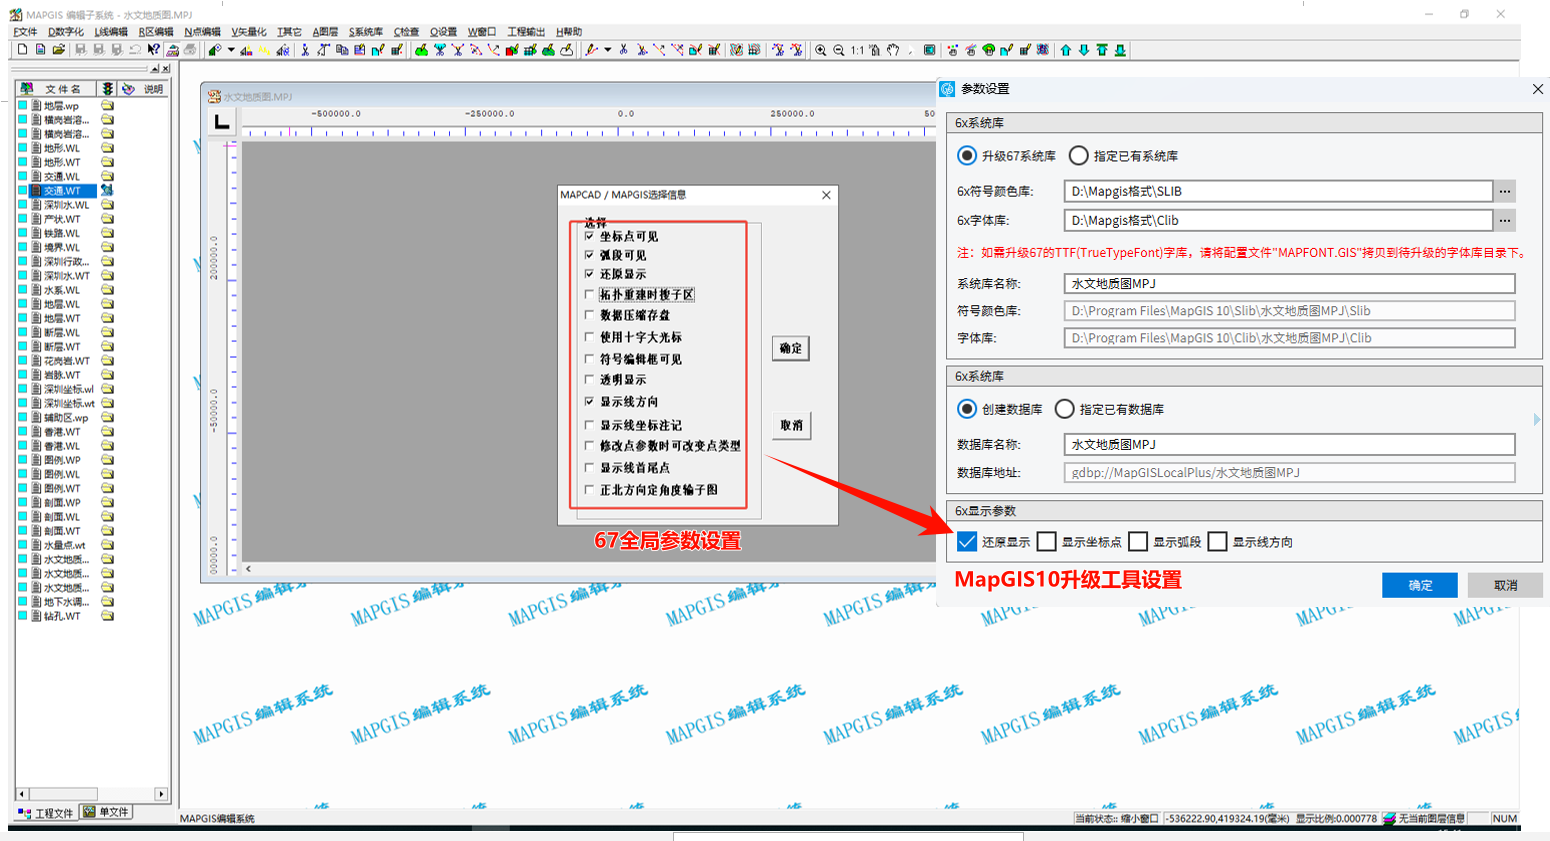Click the 1:1 original scale icon
The height and width of the screenshot is (841, 1550).
click(857, 50)
